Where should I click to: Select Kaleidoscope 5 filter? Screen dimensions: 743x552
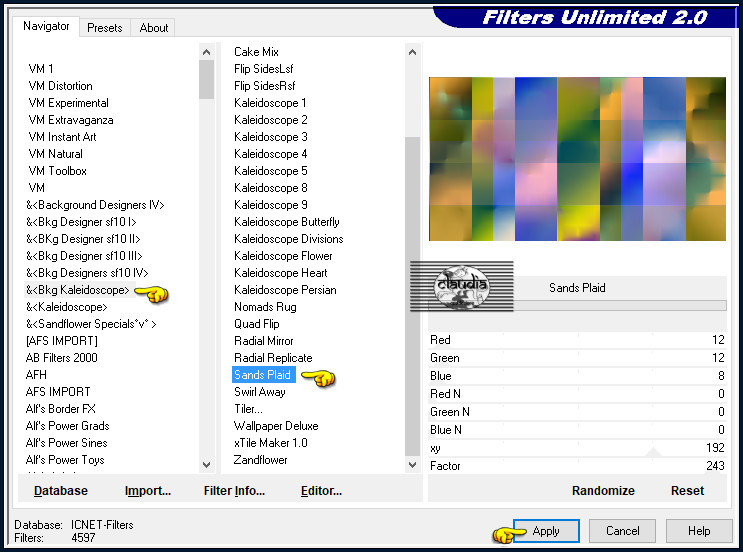(x=271, y=171)
